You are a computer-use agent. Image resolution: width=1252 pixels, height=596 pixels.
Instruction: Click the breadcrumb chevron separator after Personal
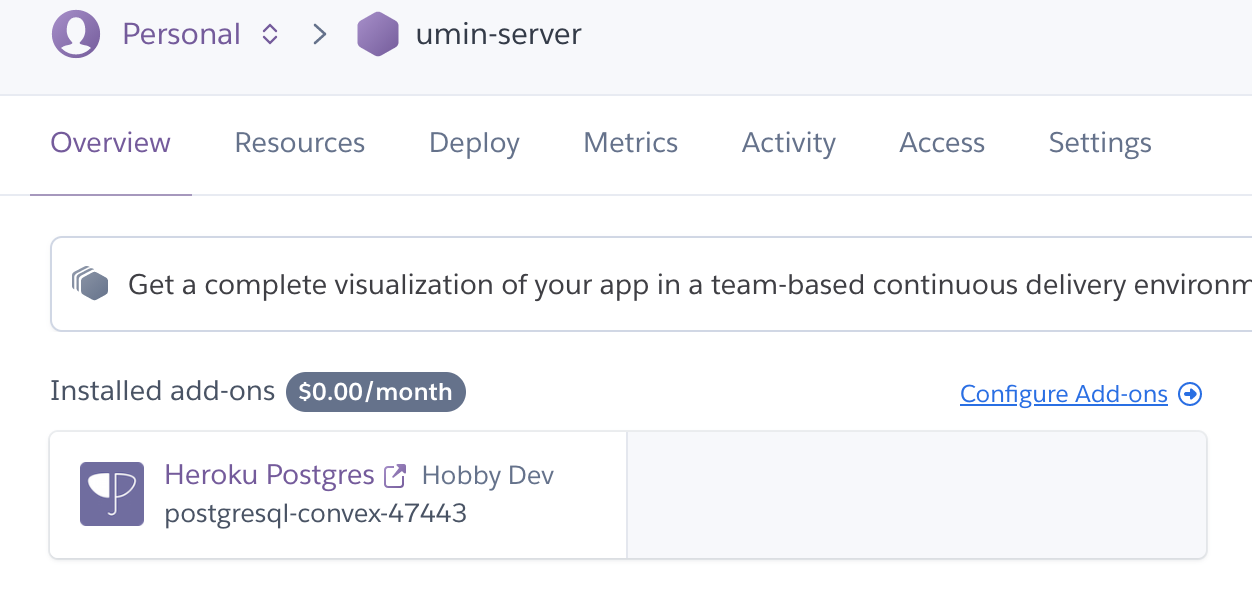(319, 35)
